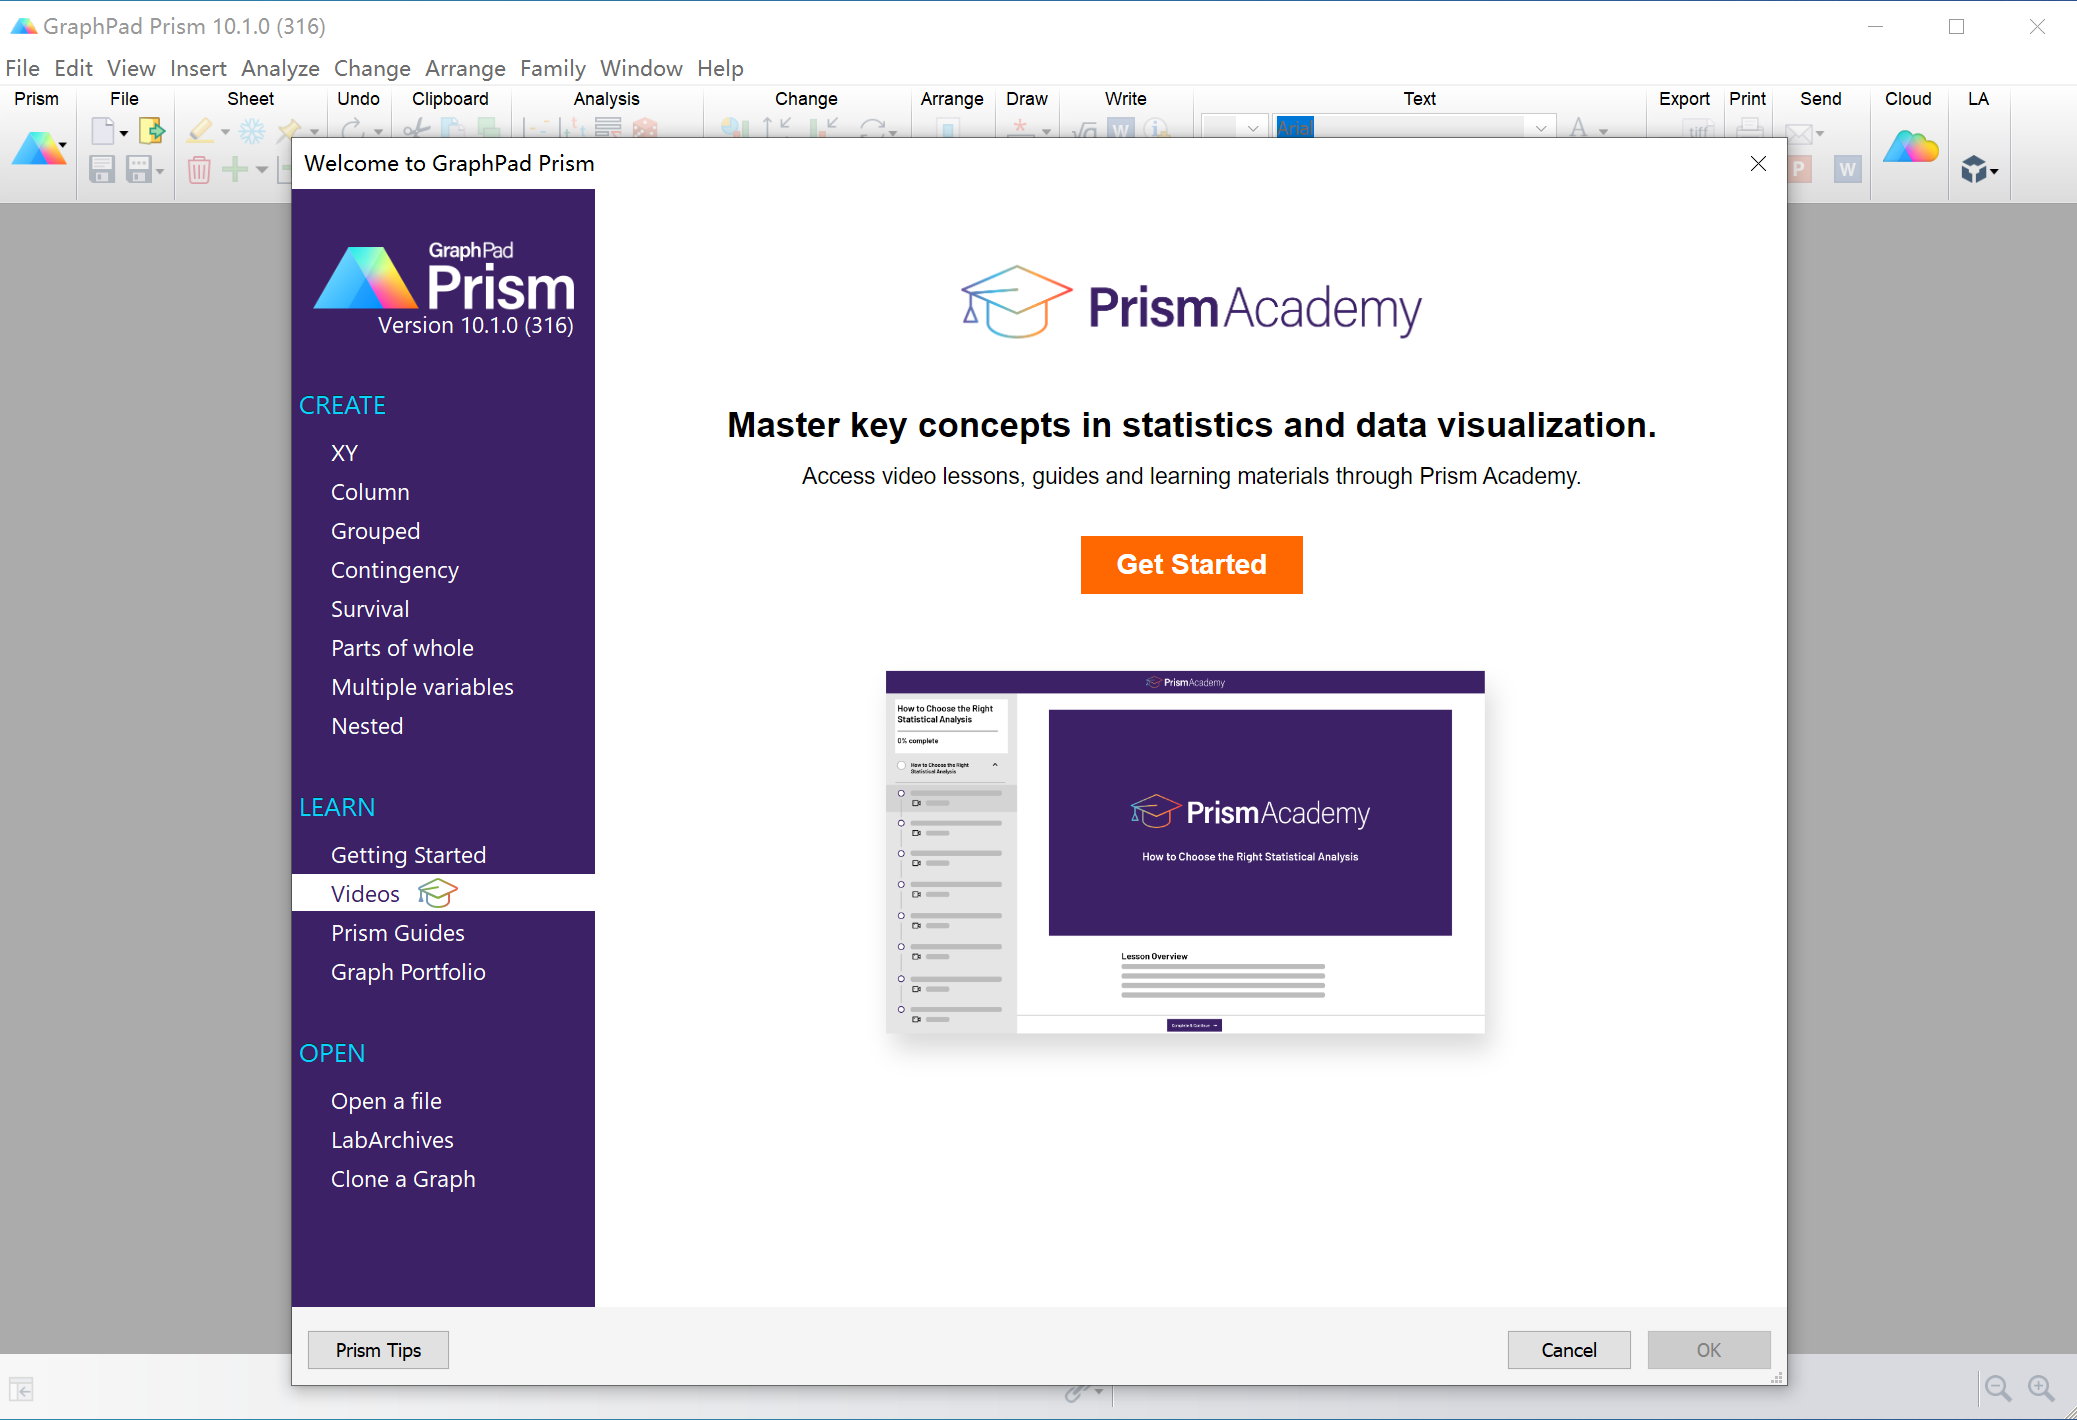2077x1420 pixels.
Task: Click the Draw toolbar section icon
Action: click(1027, 131)
